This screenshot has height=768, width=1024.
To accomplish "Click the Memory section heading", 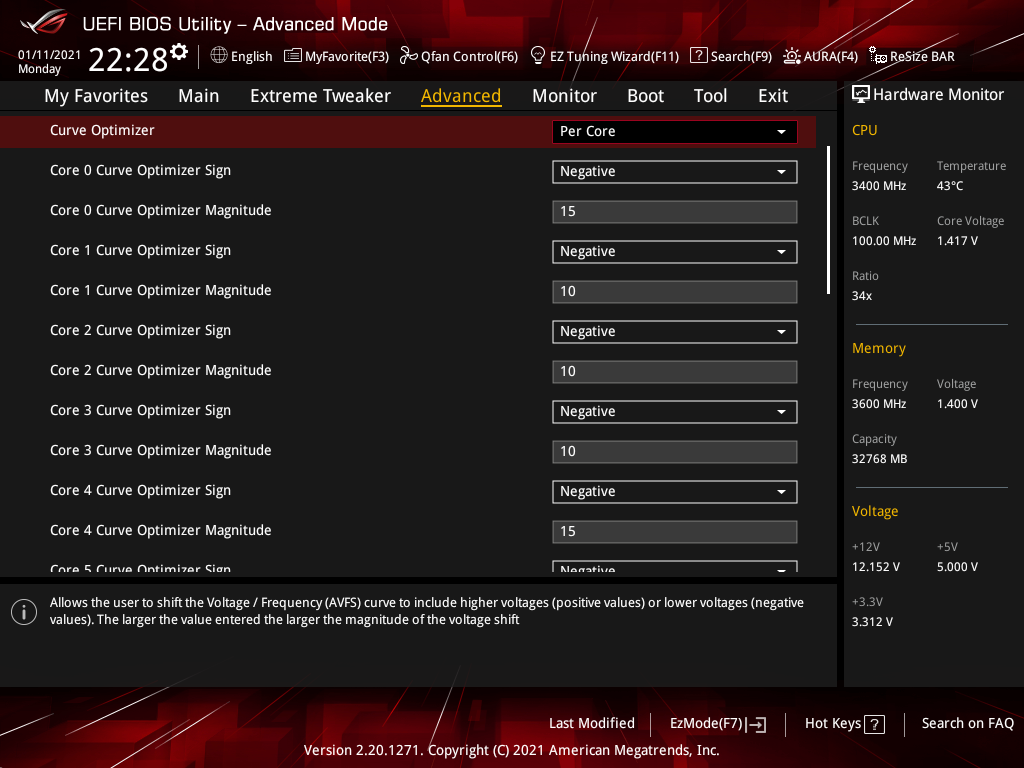I will [x=878, y=349].
